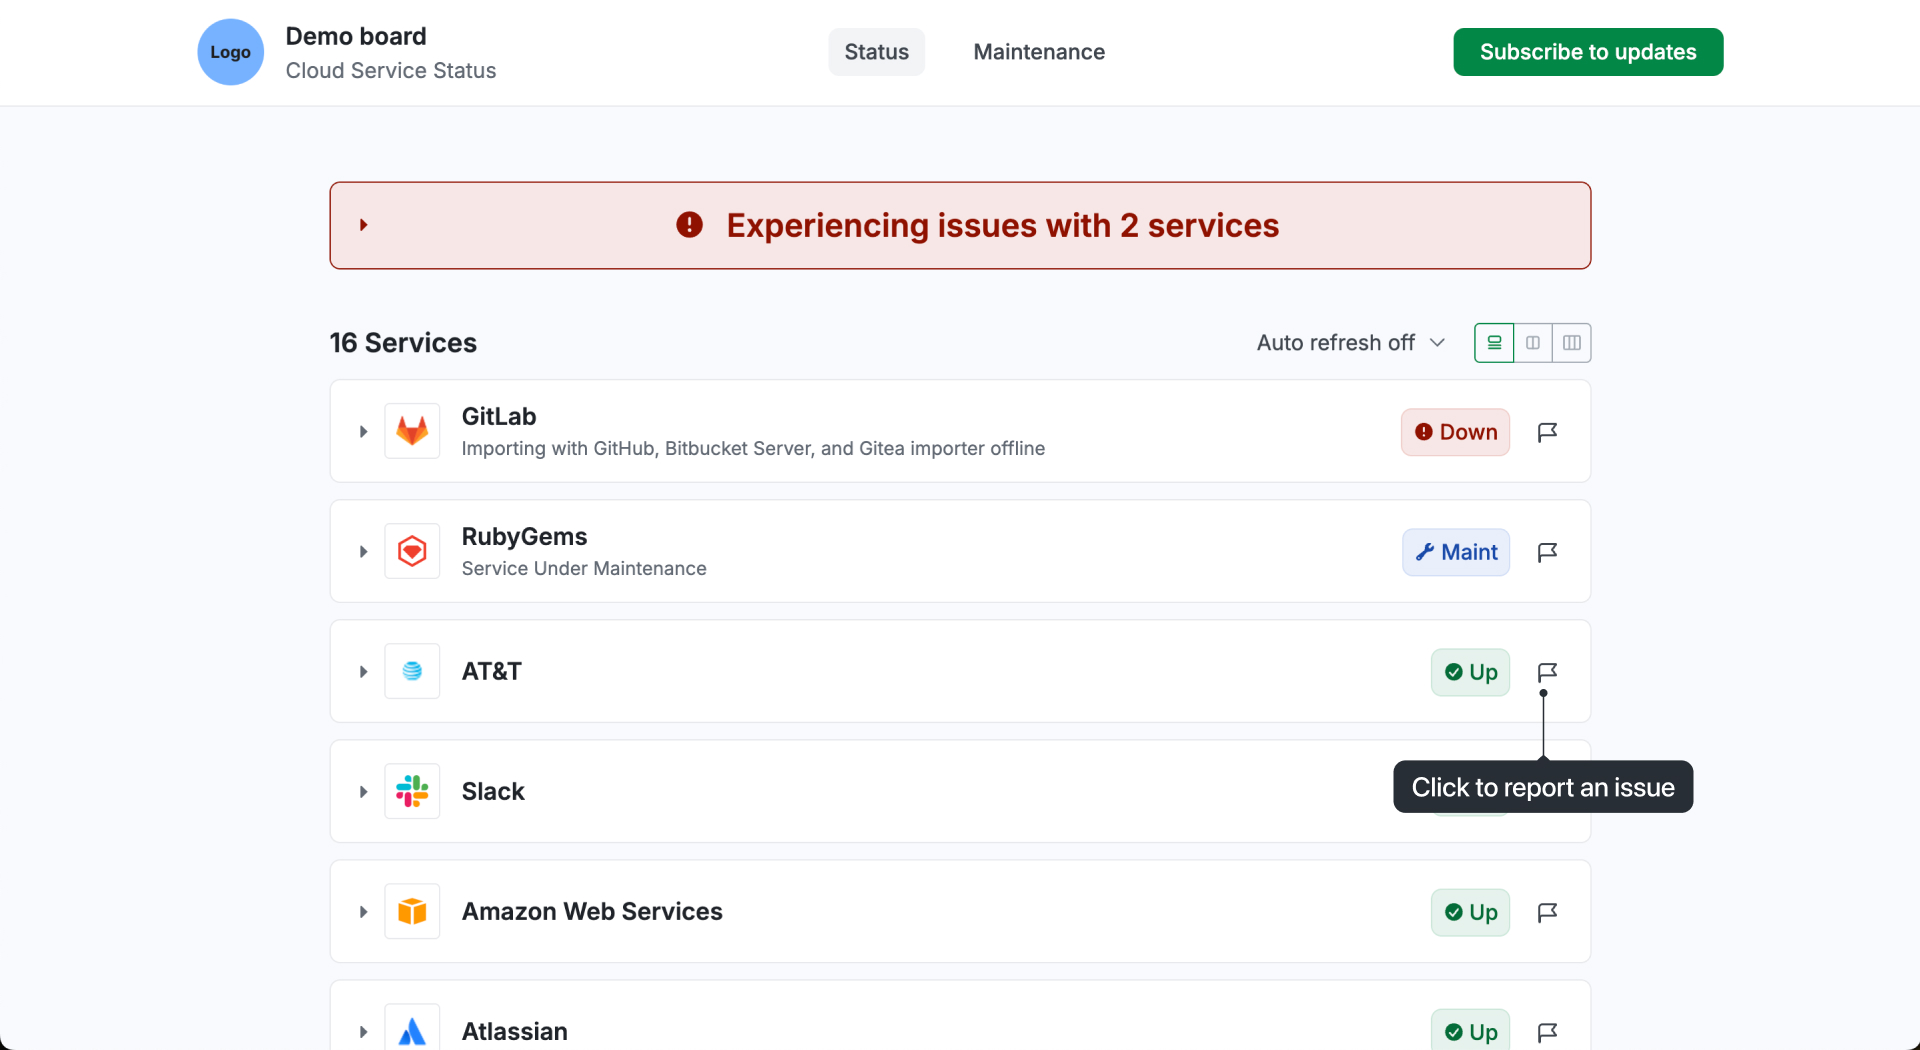The image size is (1920, 1050).
Task: Expand the Amazon Web Services row
Action: (364, 912)
